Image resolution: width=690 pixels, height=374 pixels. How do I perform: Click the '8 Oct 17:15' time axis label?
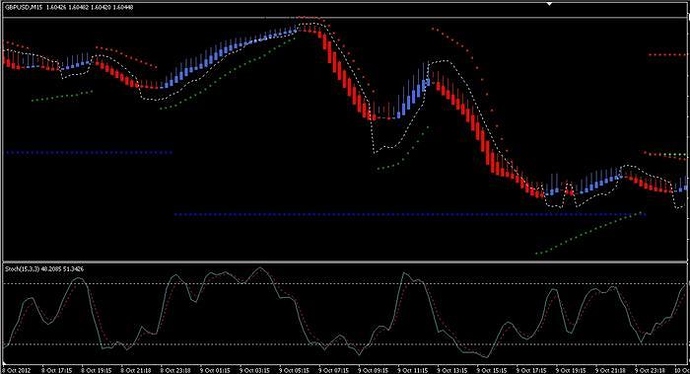pos(57,370)
